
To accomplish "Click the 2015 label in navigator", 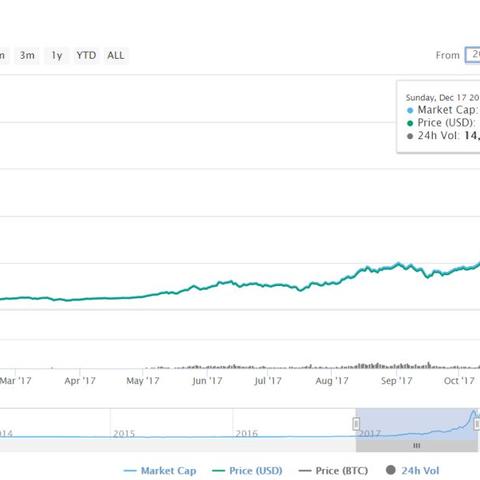I will coord(124,434).
